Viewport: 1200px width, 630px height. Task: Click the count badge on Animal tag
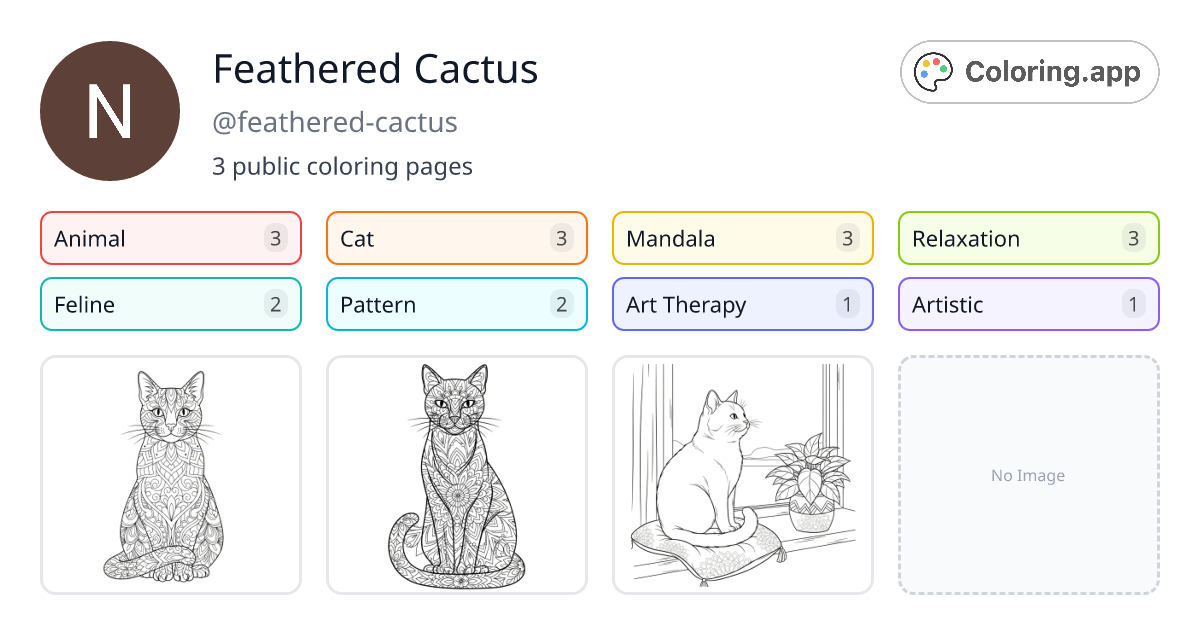point(276,238)
